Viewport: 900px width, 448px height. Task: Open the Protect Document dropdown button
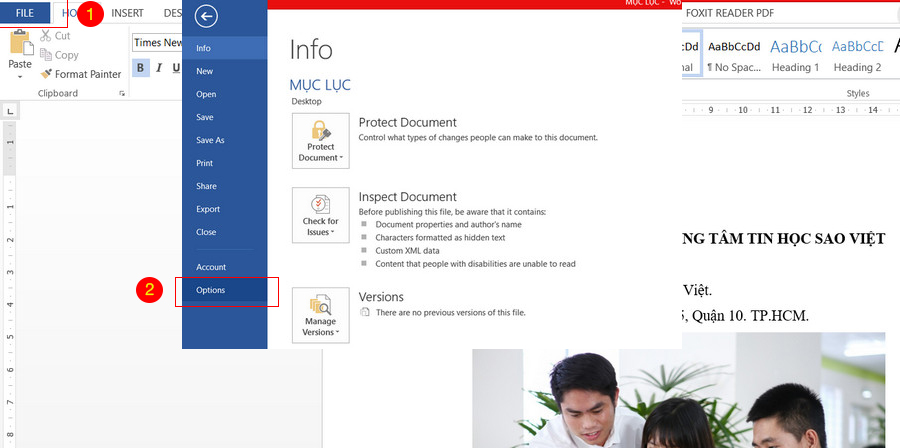click(320, 141)
